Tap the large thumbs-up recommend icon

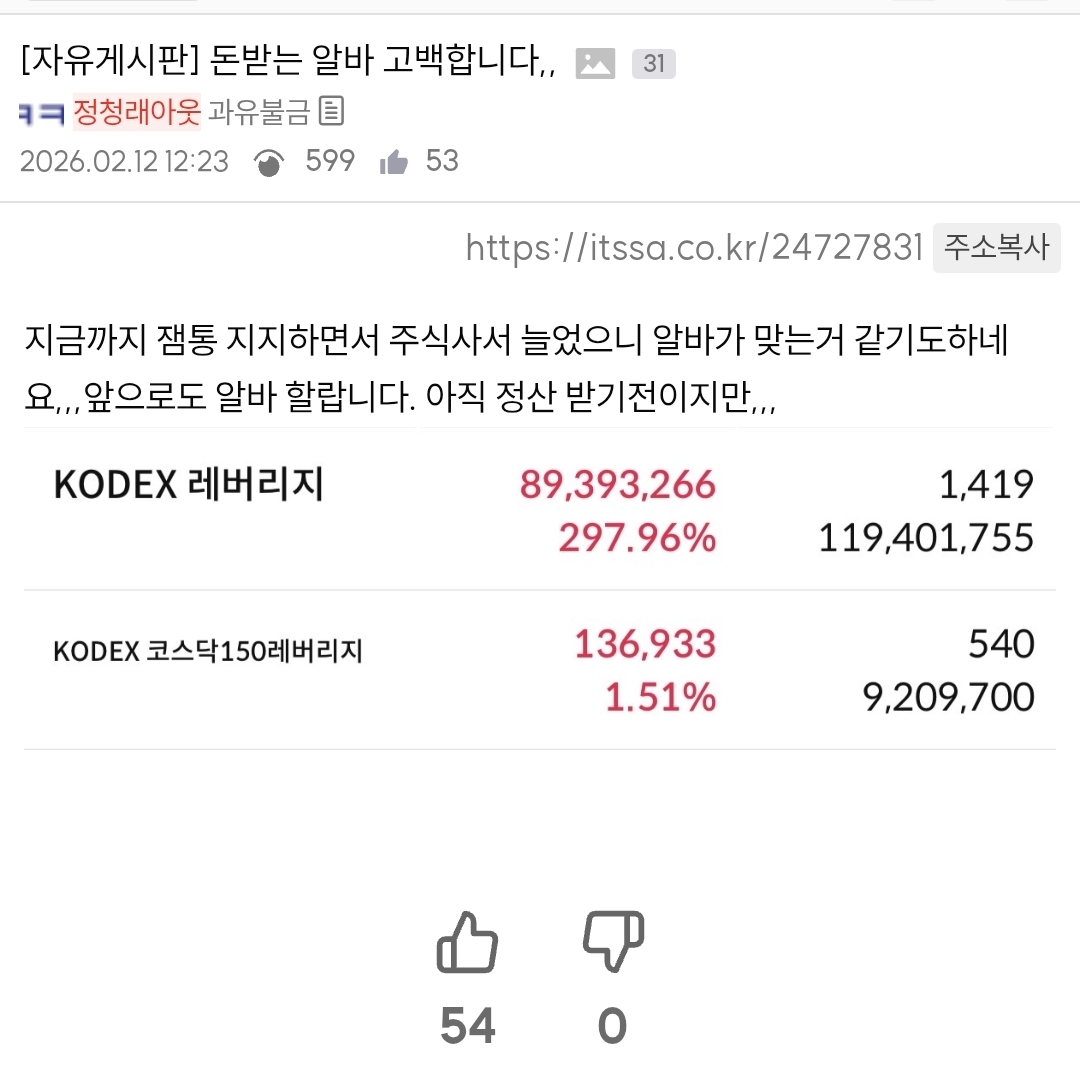467,943
